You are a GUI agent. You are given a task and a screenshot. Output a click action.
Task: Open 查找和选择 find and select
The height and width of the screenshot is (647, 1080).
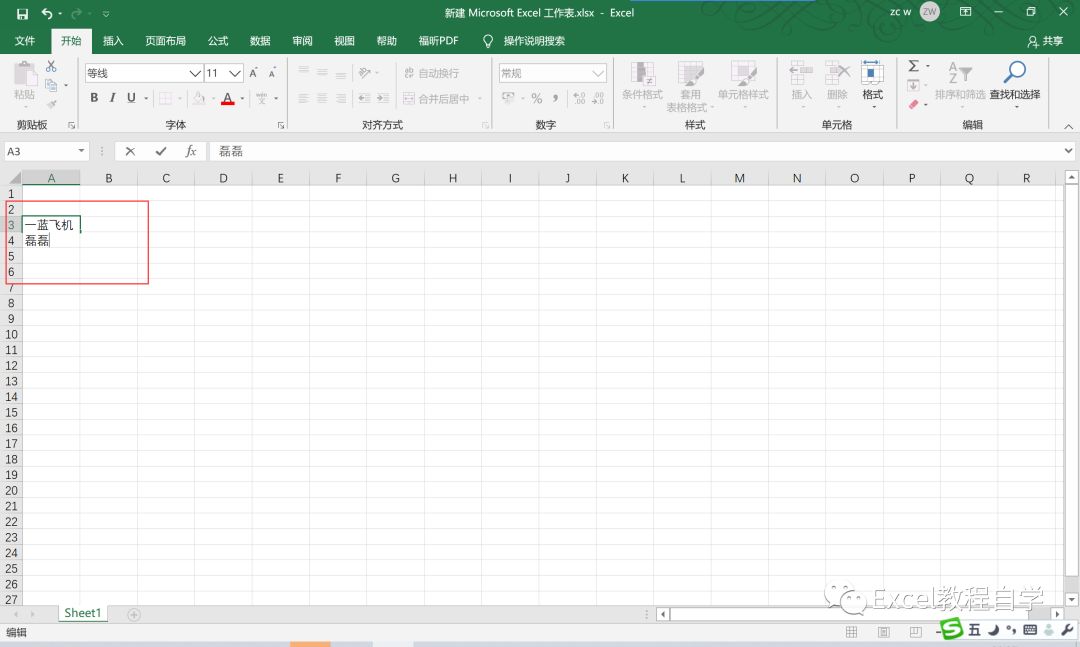click(x=1015, y=83)
